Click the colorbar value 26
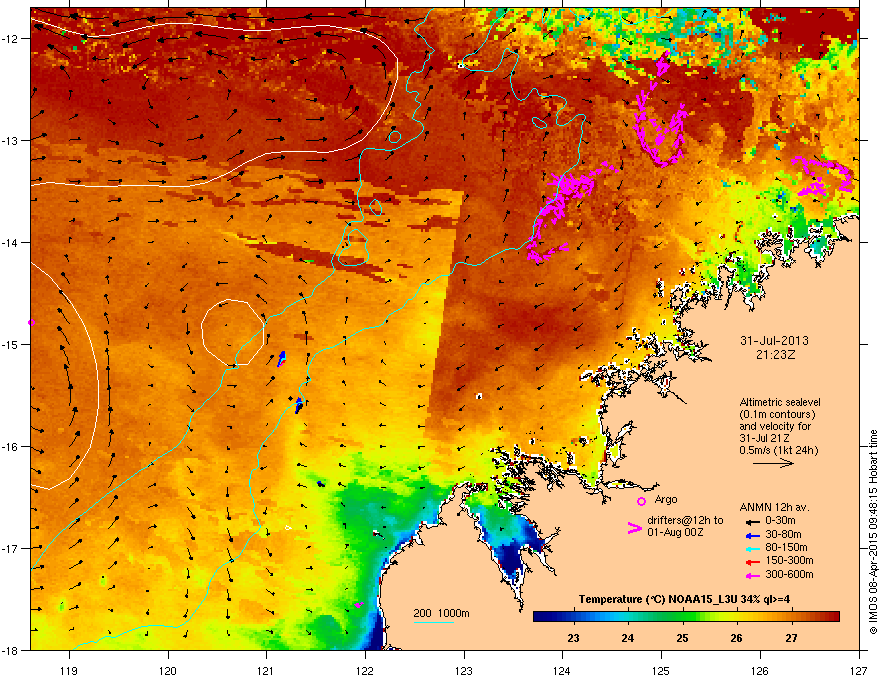The height and width of the screenshot is (680, 880). coord(736,638)
